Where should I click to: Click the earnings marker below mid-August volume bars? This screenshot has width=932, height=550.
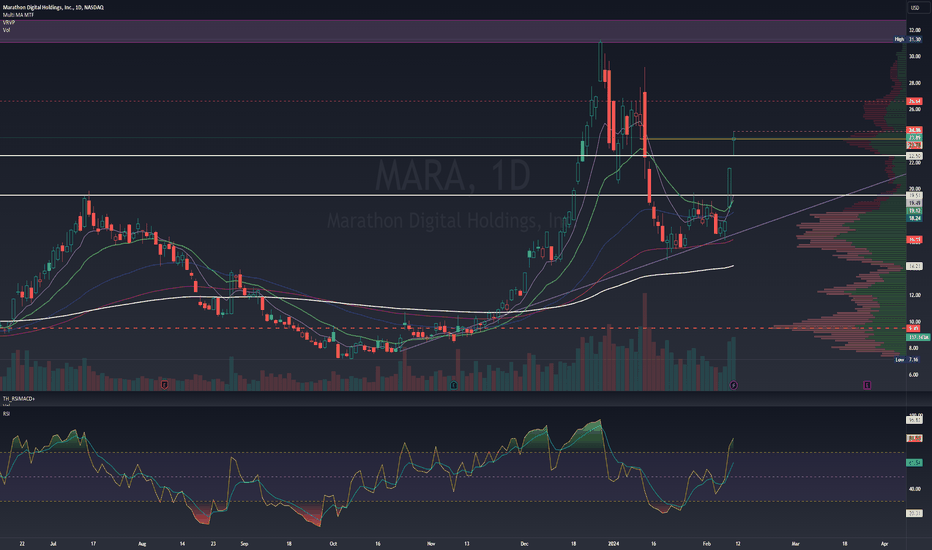(165, 385)
